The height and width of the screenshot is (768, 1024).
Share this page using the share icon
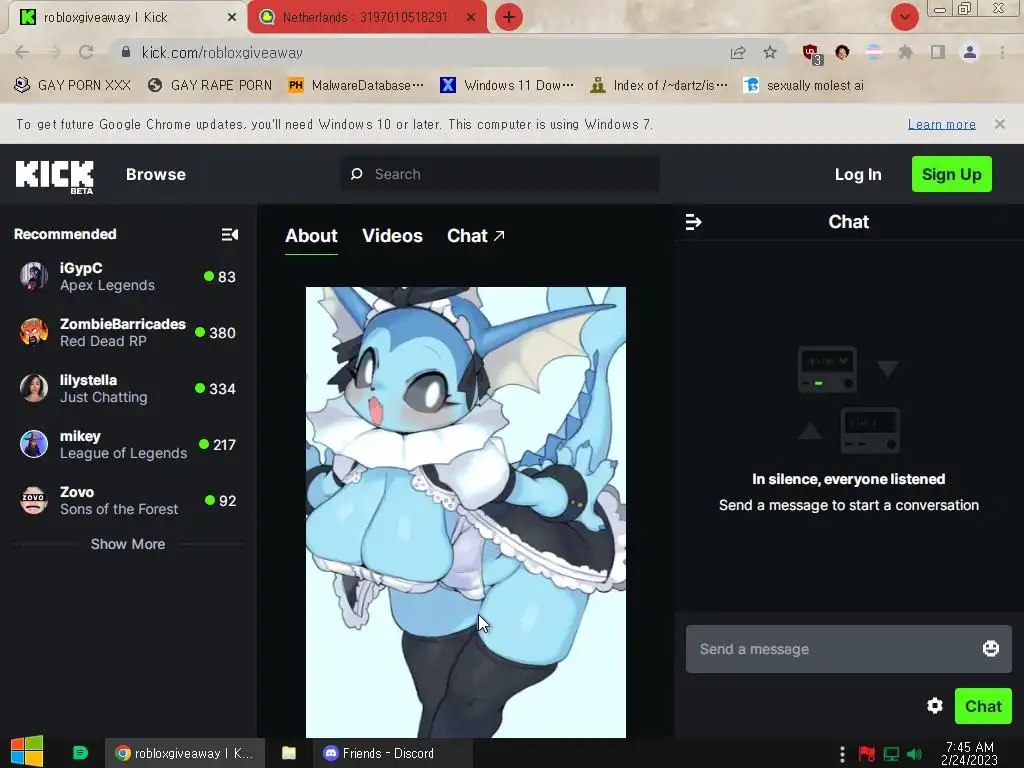(x=738, y=52)
